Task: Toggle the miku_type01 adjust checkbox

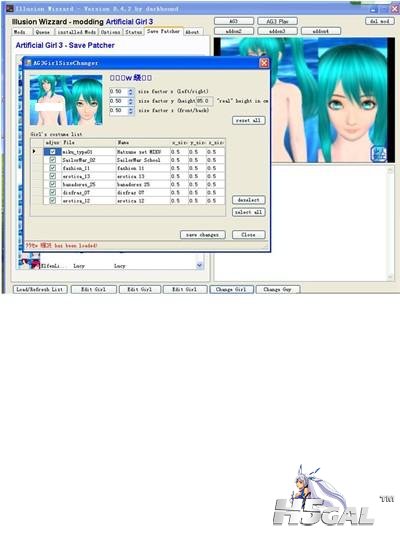Action: click(53, 152)
